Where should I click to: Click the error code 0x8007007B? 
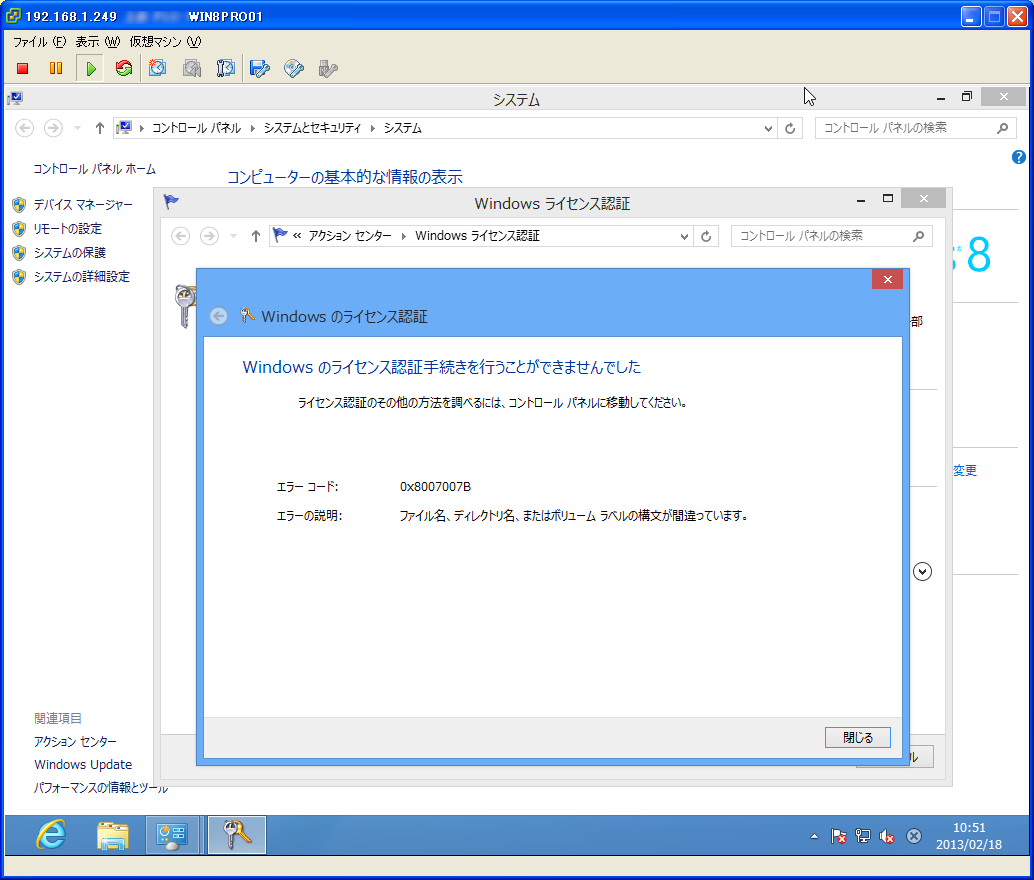click(x=435, y=487)
